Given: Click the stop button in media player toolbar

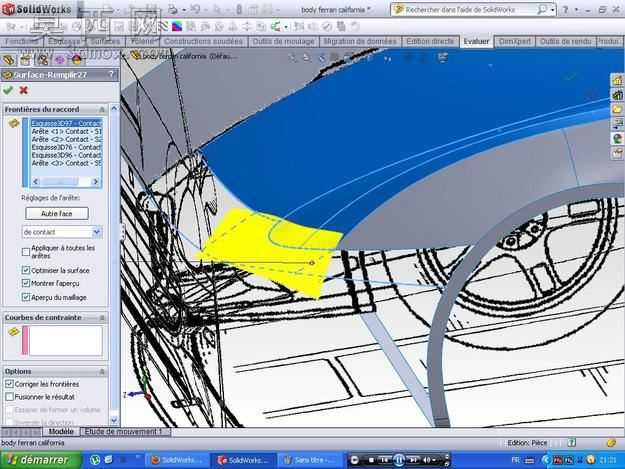Looking at the screenshot, I should [x=371, y=460].
